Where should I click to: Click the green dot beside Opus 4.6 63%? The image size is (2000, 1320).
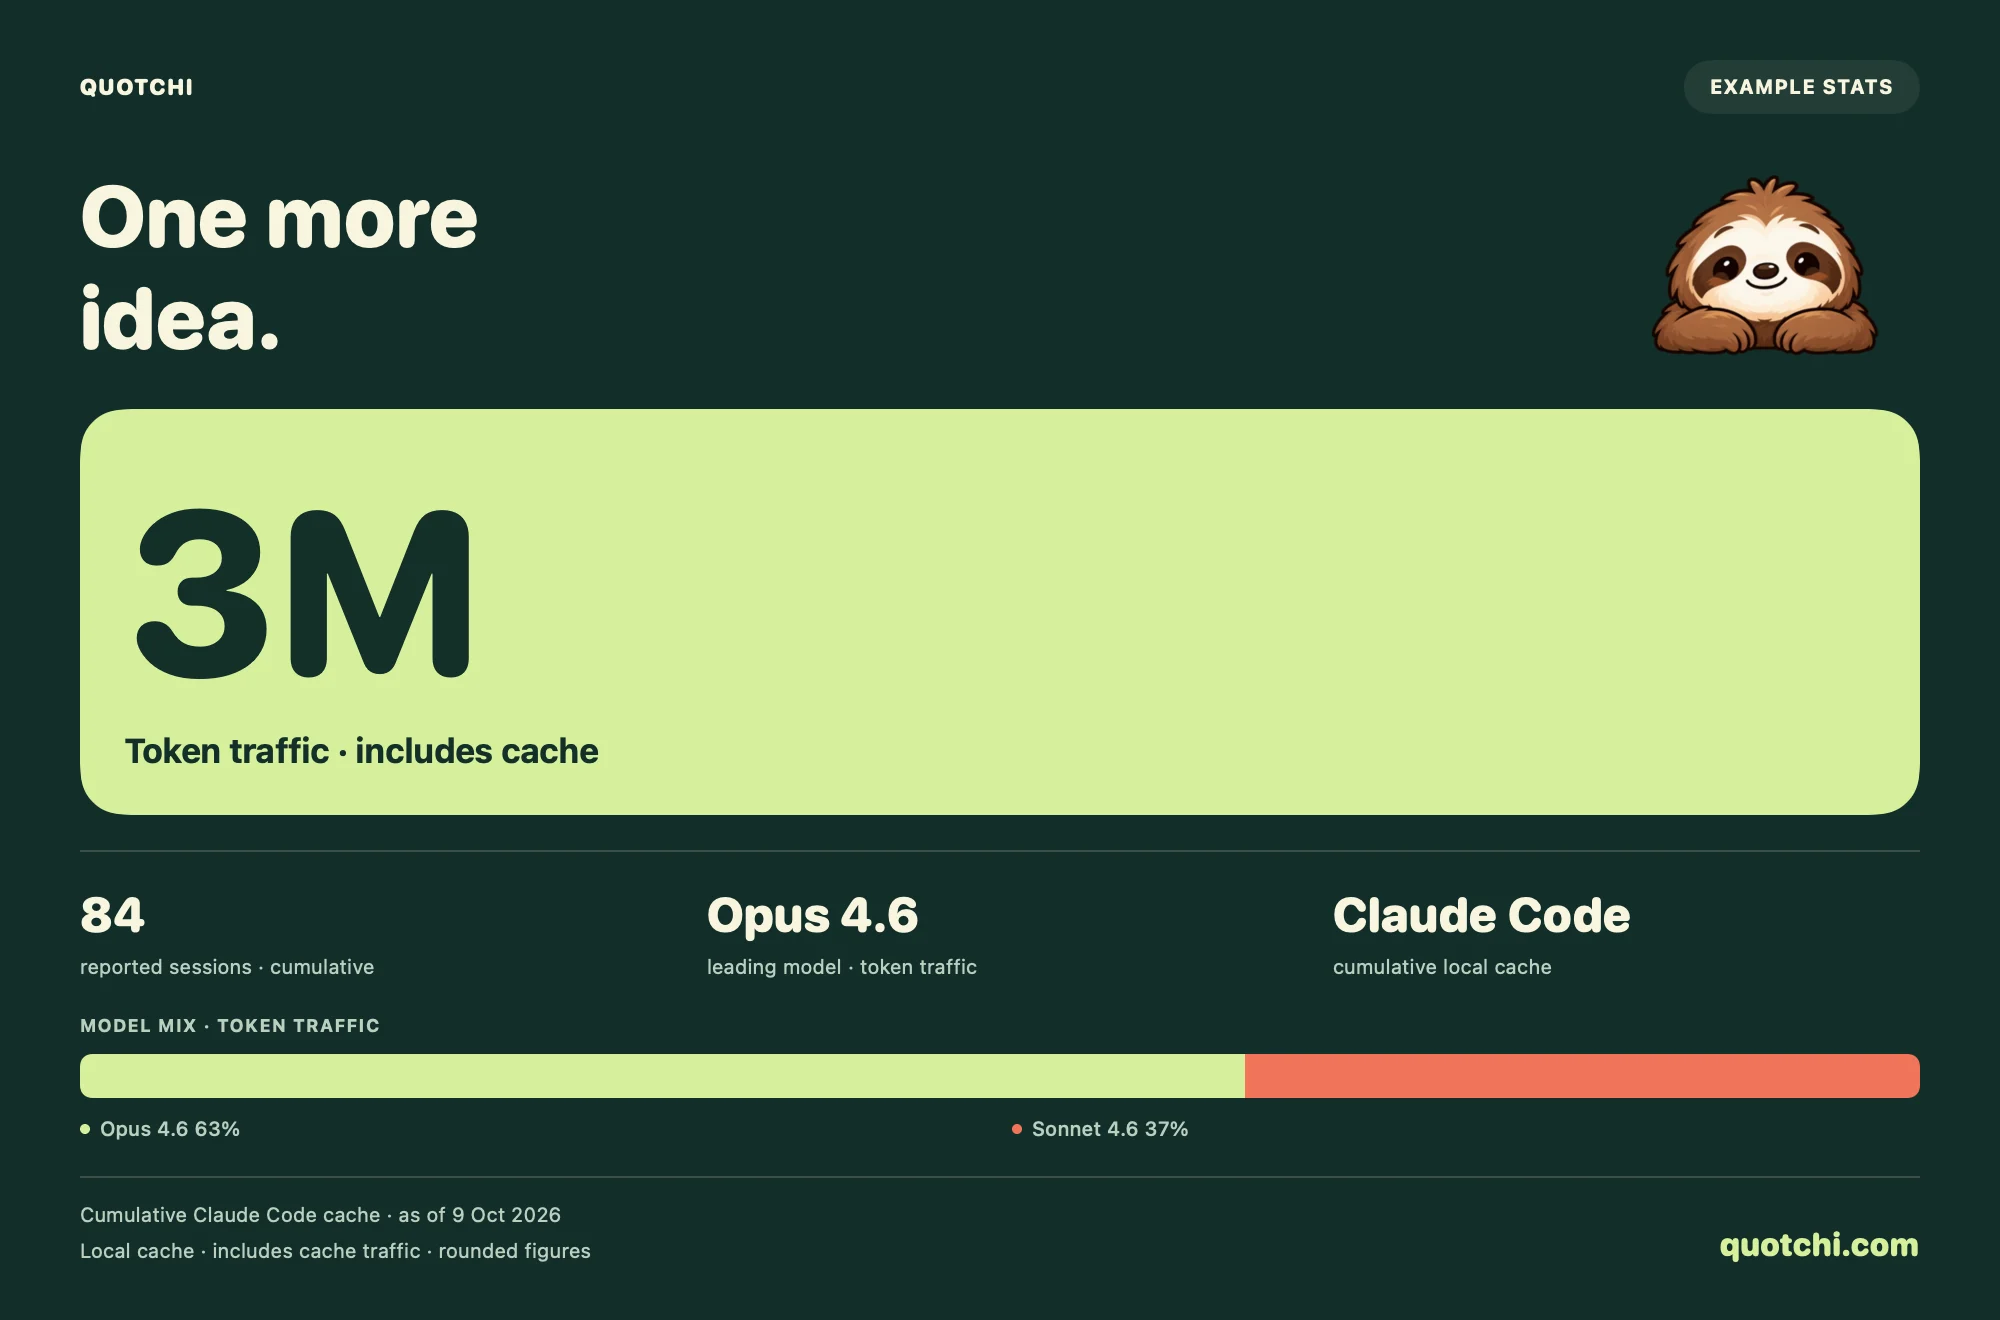(85, 1129)
